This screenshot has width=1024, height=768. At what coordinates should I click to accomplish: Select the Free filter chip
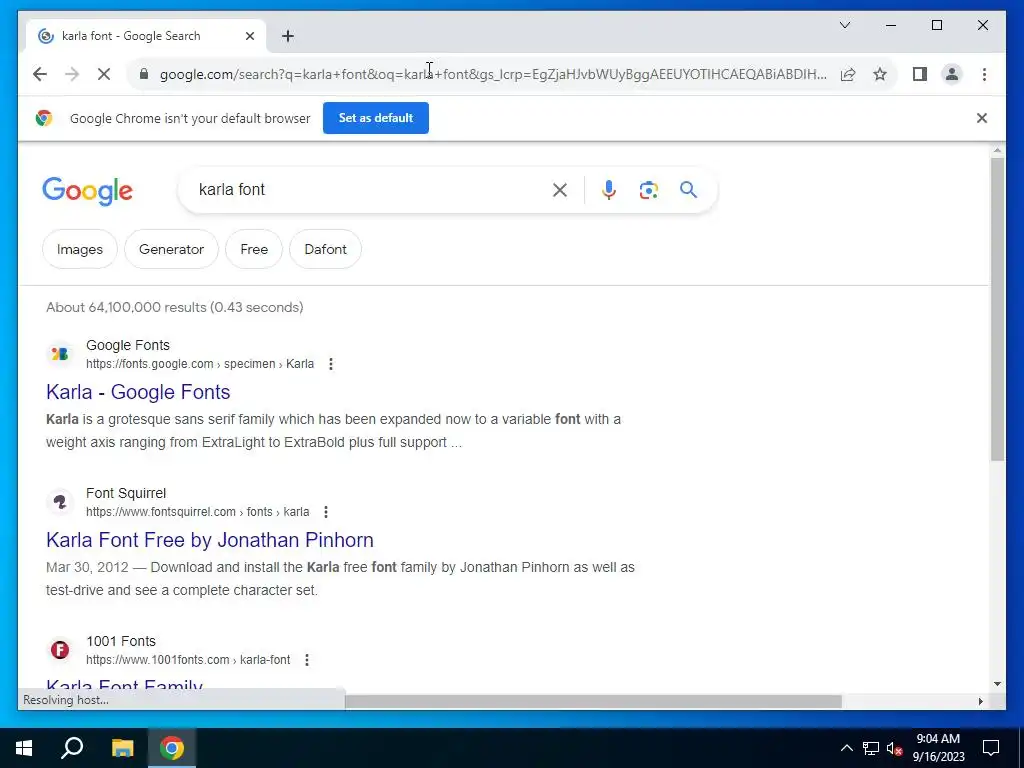tap(254, 249)
